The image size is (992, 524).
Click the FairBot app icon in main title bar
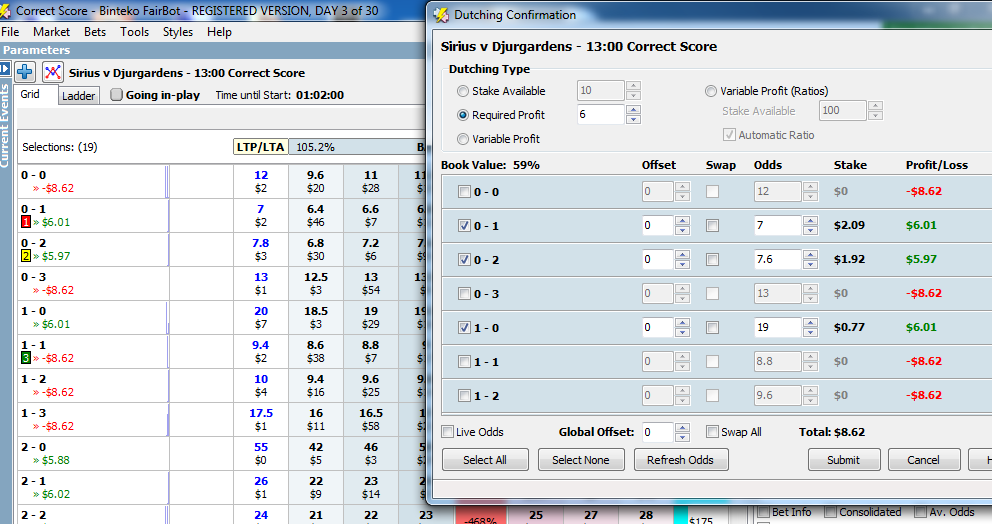6,11
